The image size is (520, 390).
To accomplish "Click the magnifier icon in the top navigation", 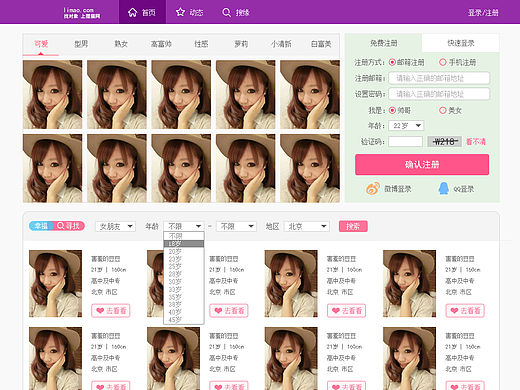I will 226,12.
